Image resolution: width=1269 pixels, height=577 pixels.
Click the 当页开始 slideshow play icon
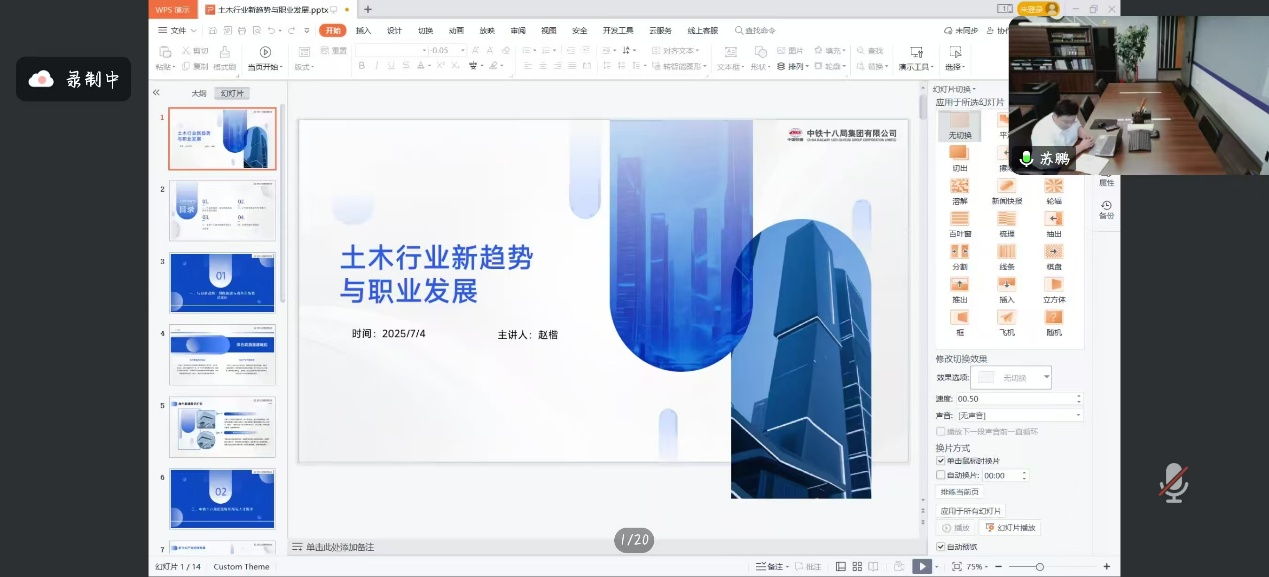click(x=265, y=52)
